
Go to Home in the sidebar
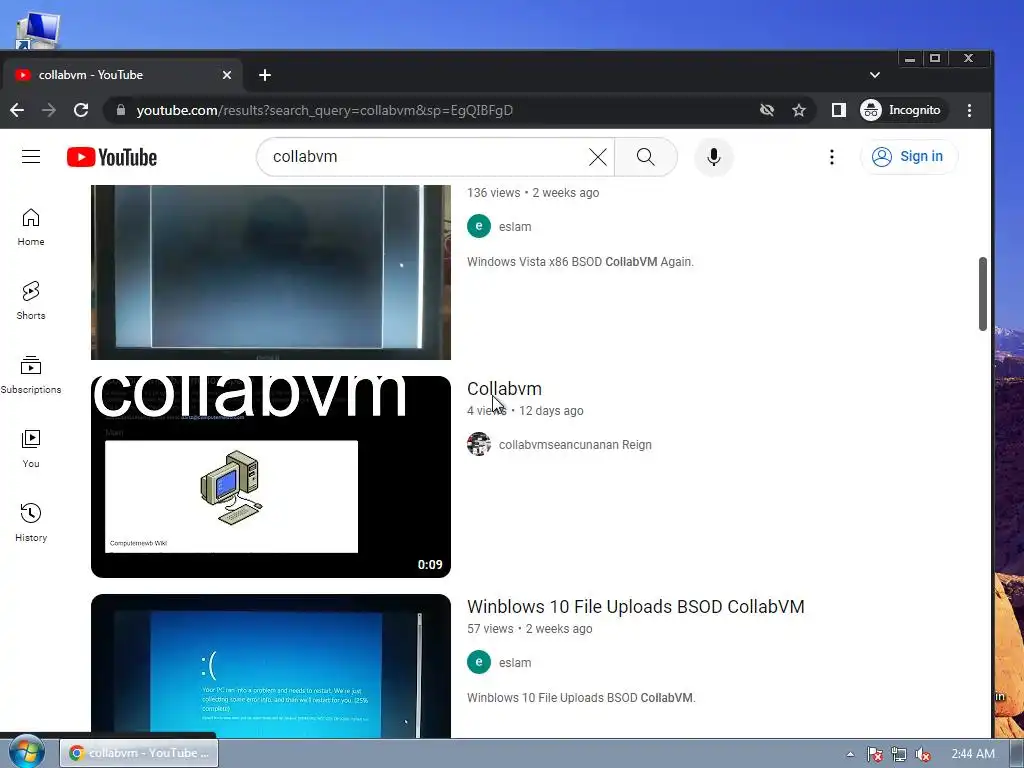tap(31, 227)
